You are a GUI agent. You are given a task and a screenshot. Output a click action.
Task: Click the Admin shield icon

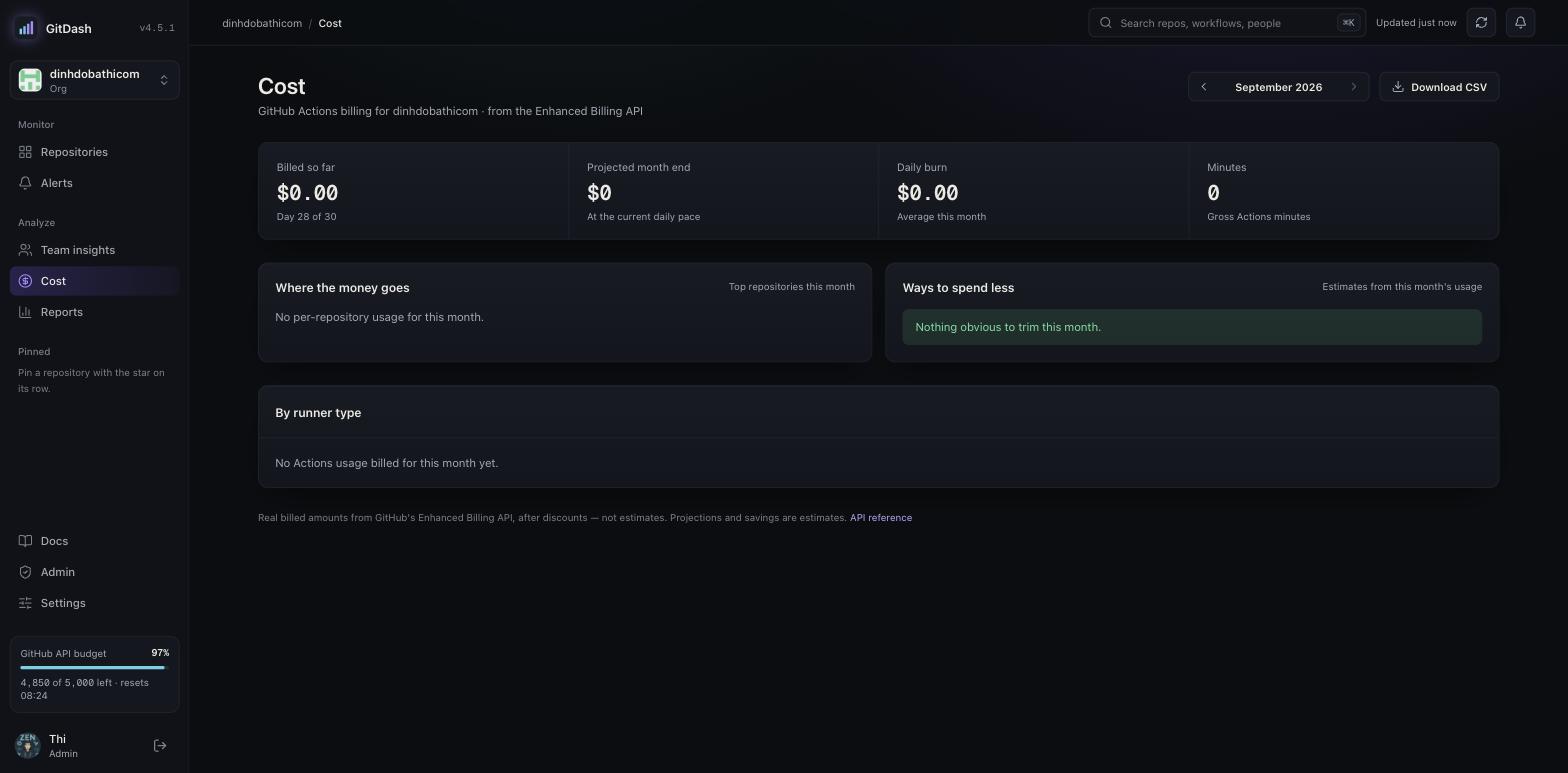pos(25,572)
